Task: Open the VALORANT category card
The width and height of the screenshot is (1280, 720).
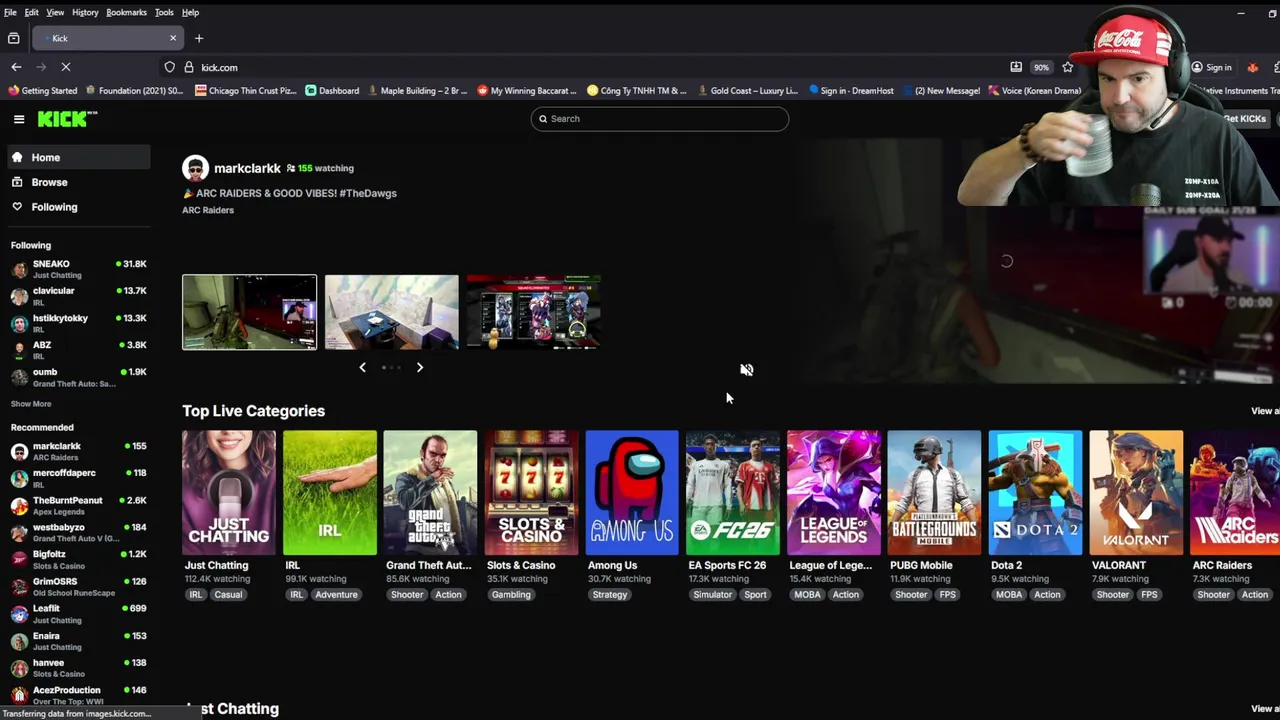Action: click(x=1136, y=493)
